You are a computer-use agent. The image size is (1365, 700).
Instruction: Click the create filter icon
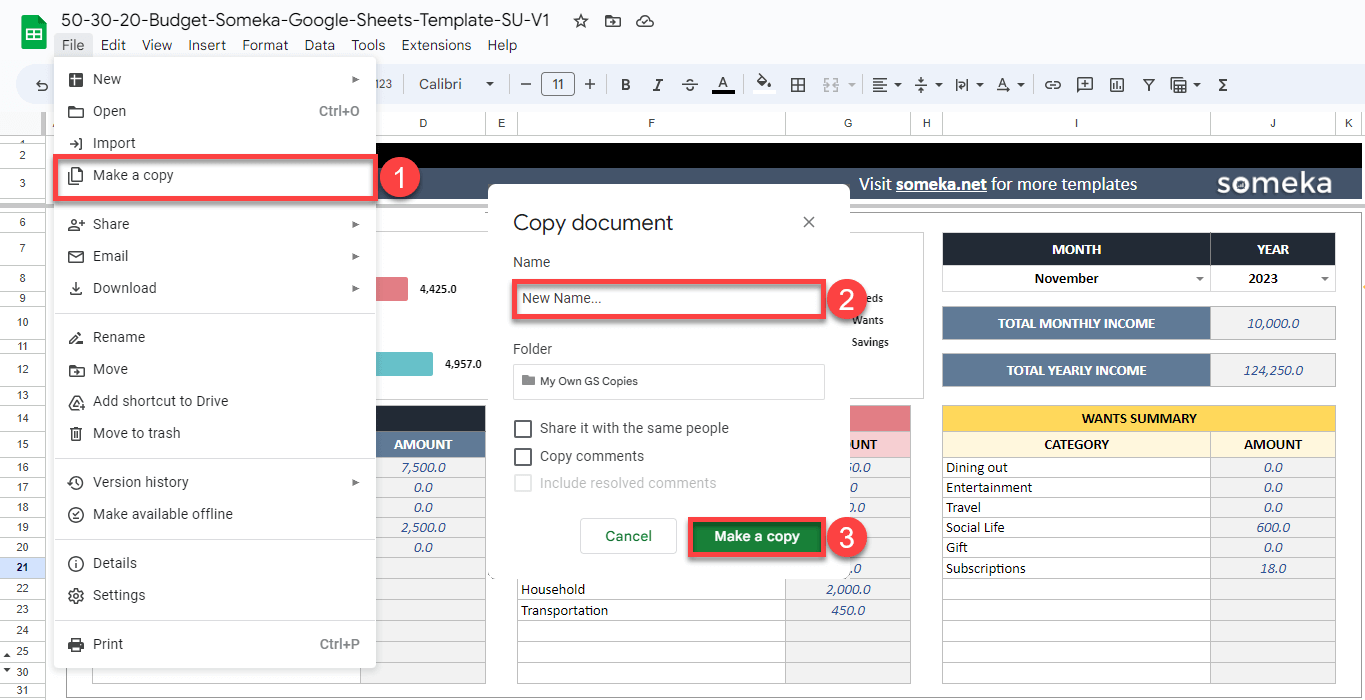click(x=1149, y=85)
